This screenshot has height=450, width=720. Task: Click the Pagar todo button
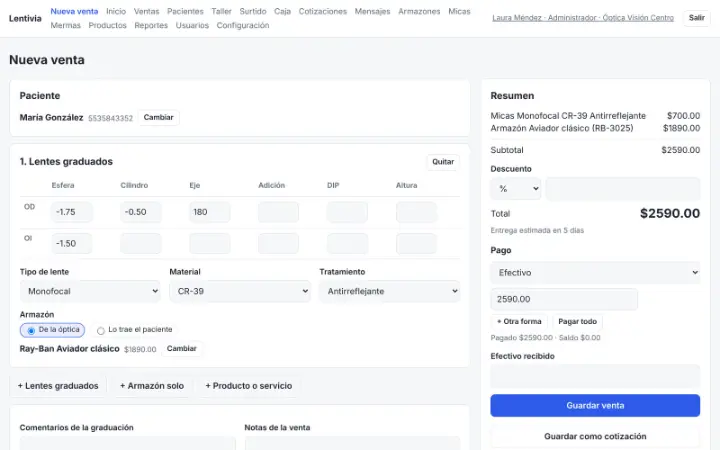coord(577,321)
